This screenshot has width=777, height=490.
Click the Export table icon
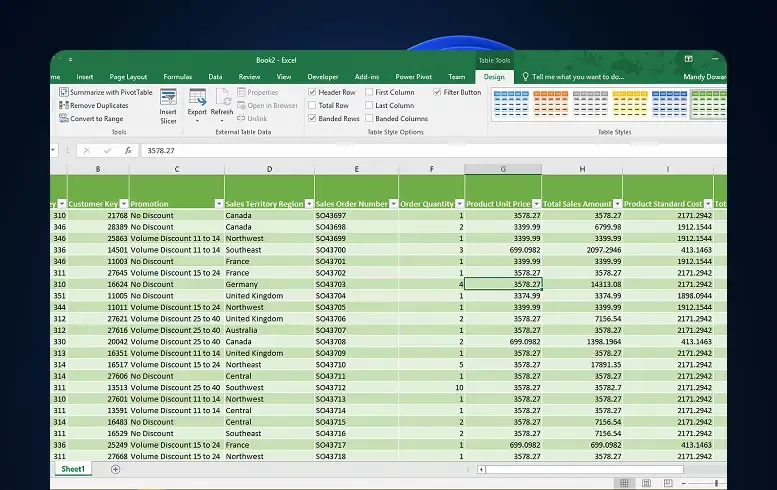[197, 102]
